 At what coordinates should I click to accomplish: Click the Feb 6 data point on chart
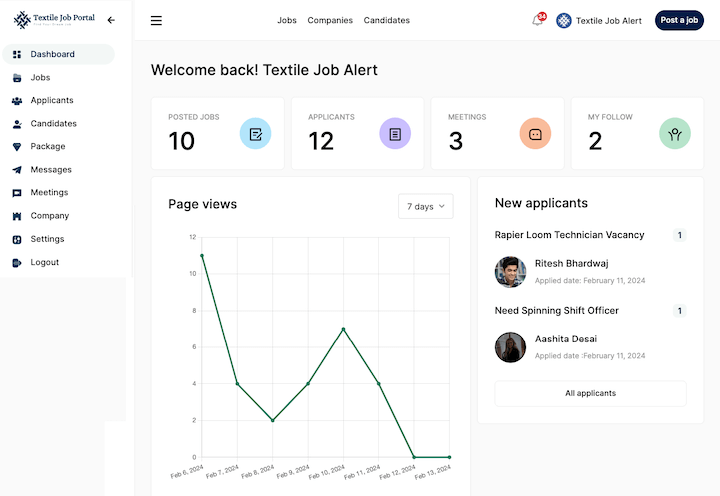pos(202,256)
